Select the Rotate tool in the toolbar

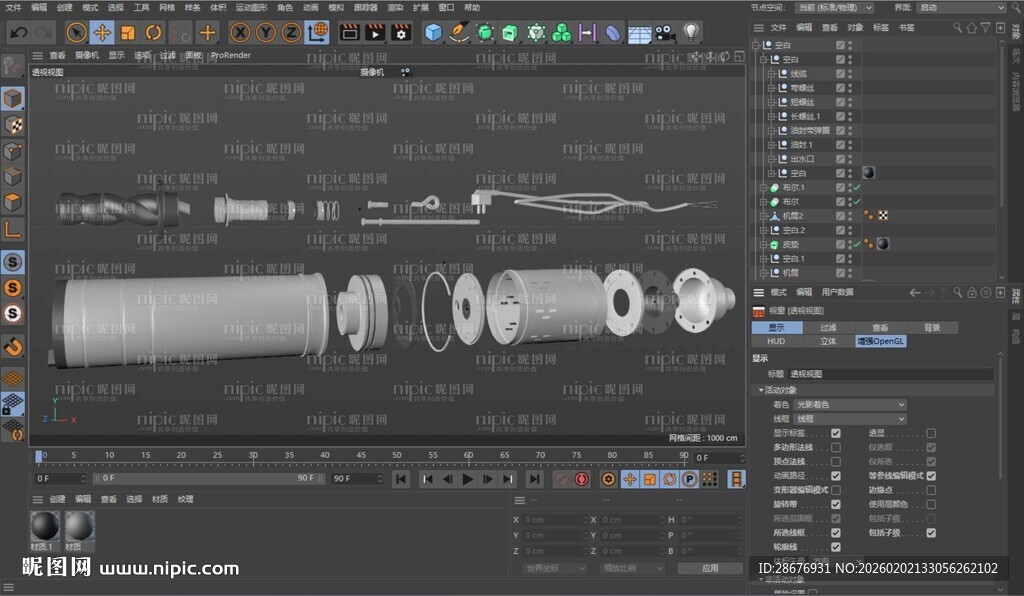152,32
